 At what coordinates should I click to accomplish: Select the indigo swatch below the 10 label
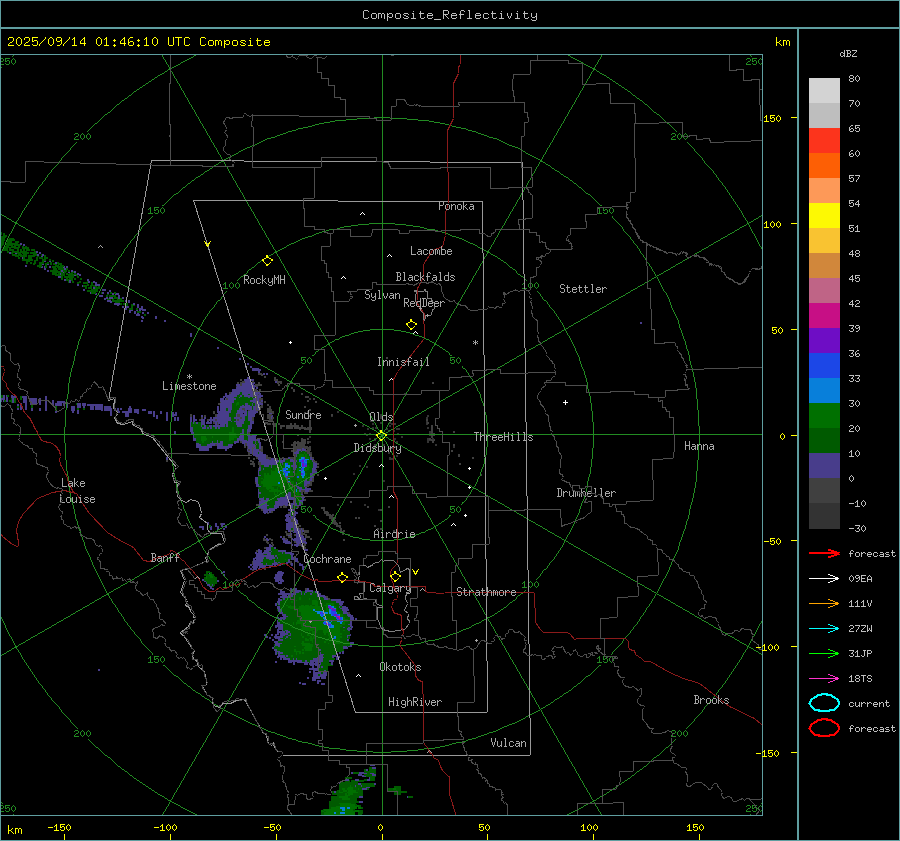point(824,465)
